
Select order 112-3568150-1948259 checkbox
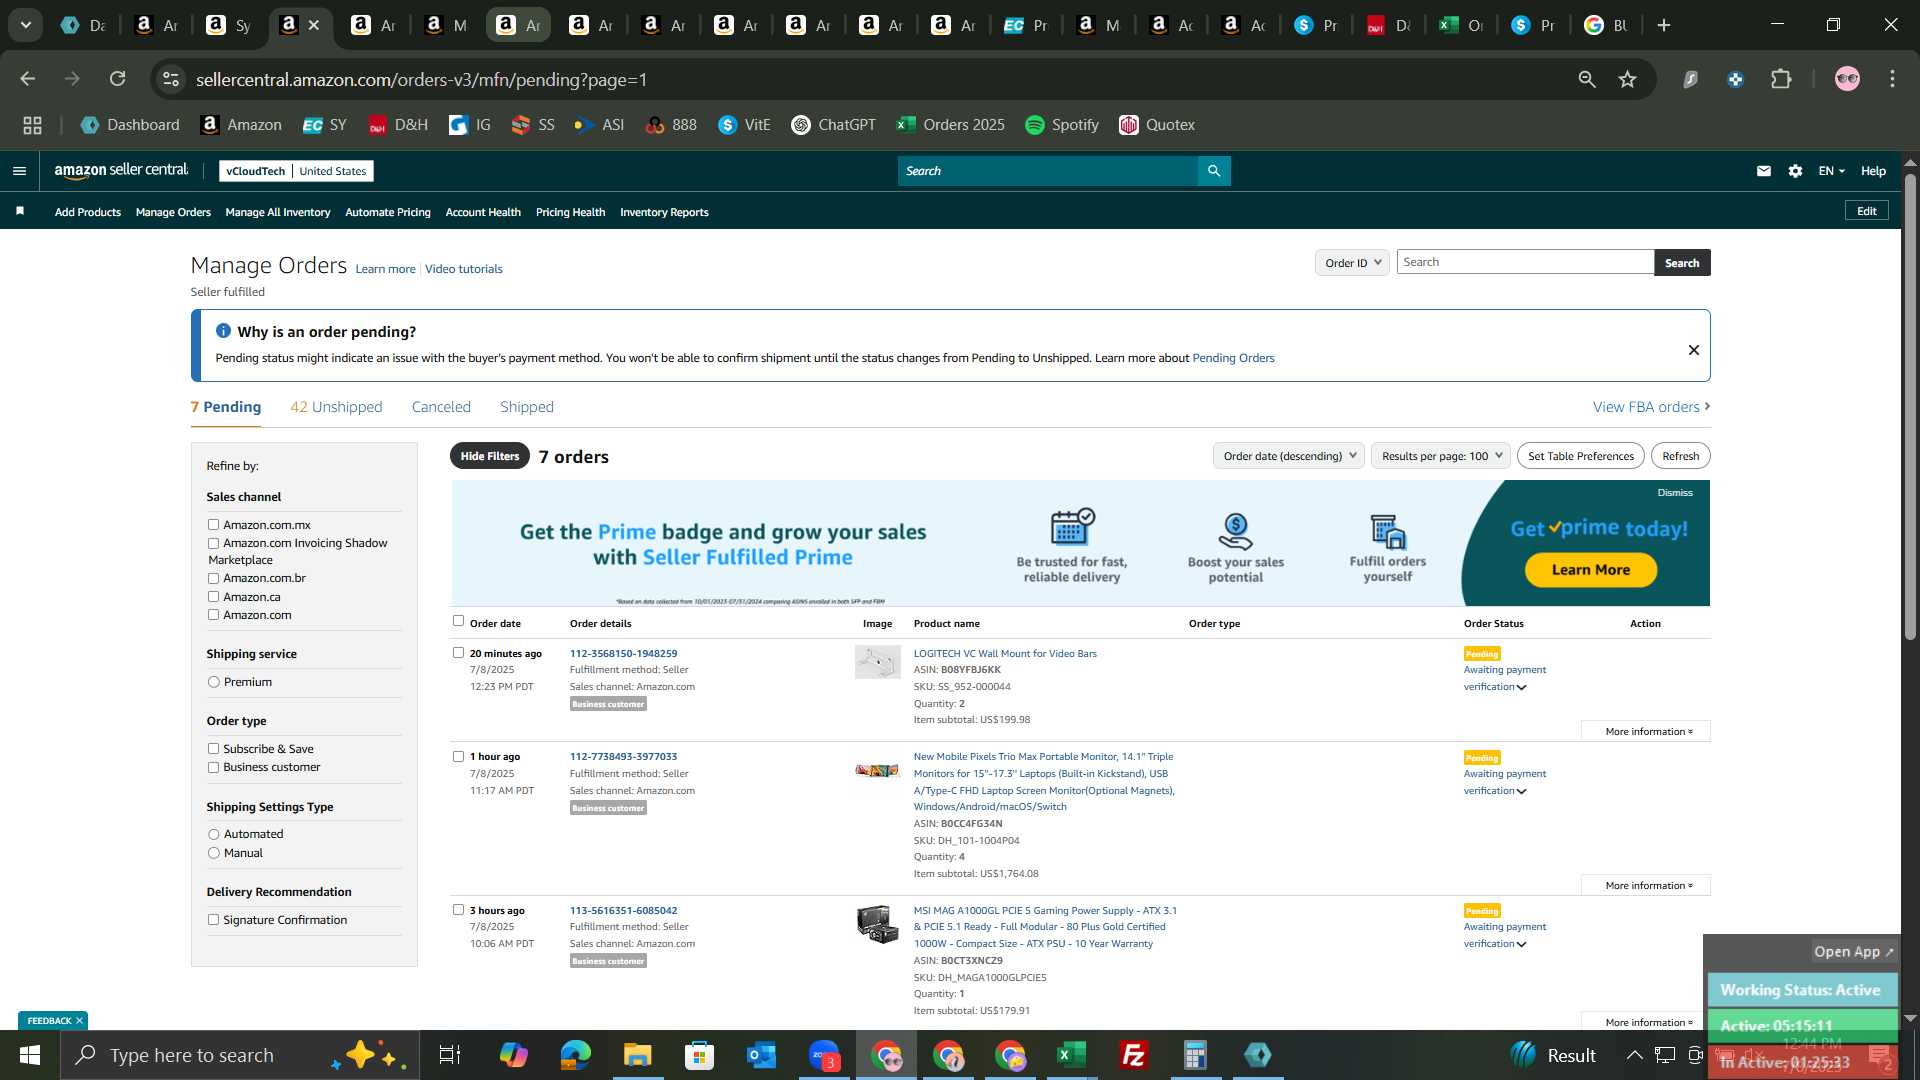pos(458,652)
